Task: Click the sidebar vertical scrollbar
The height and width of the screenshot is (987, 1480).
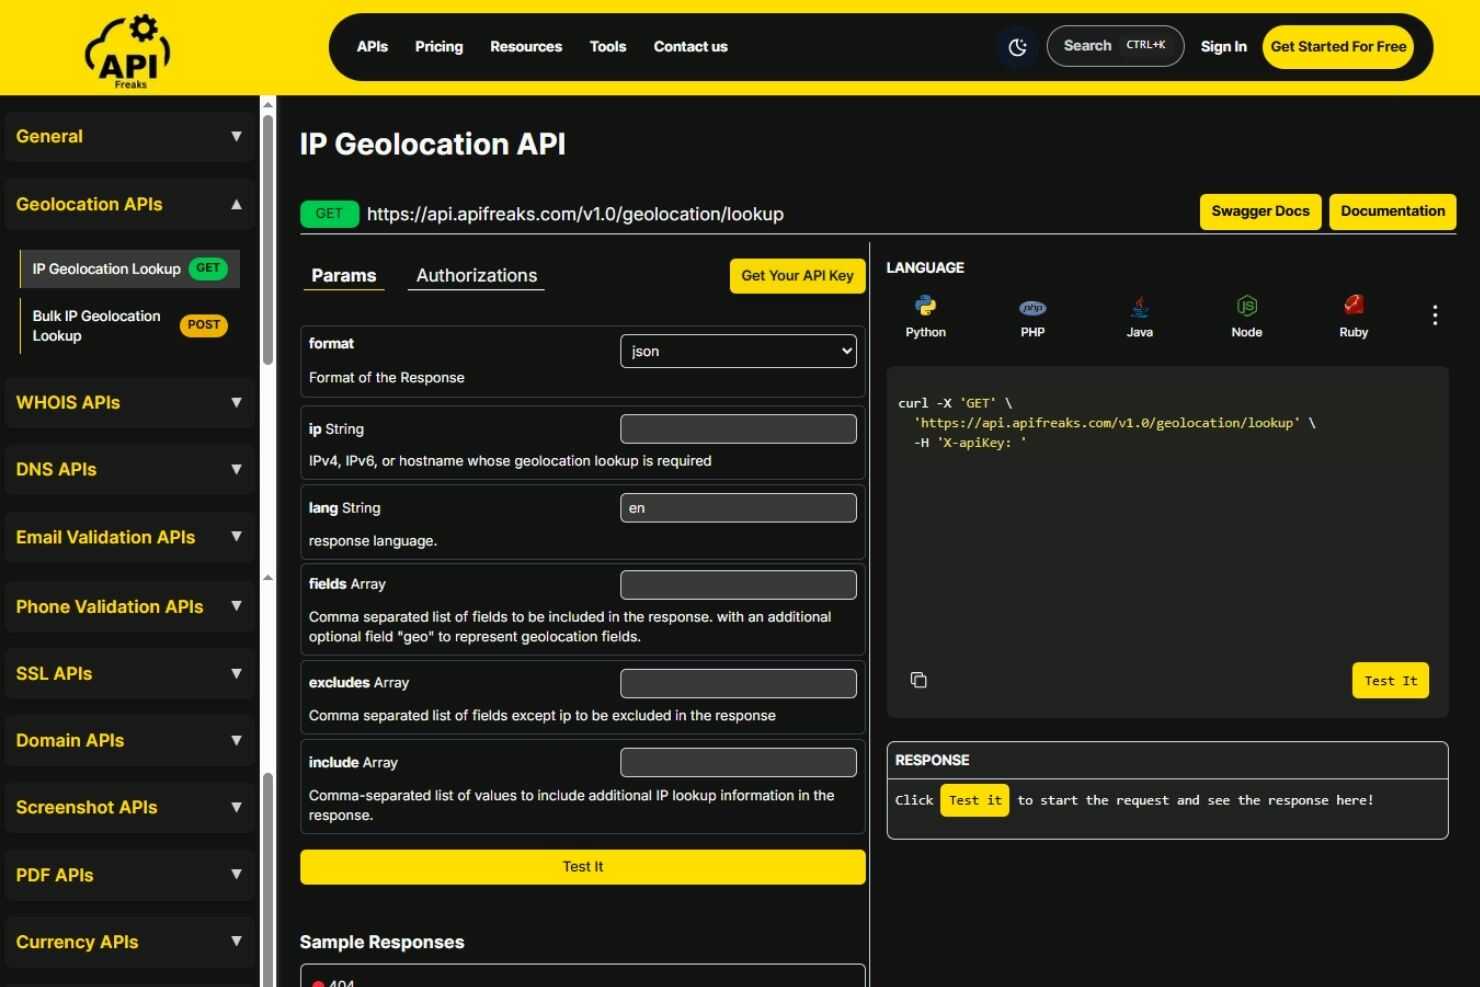Action: (x=267, y=240)
